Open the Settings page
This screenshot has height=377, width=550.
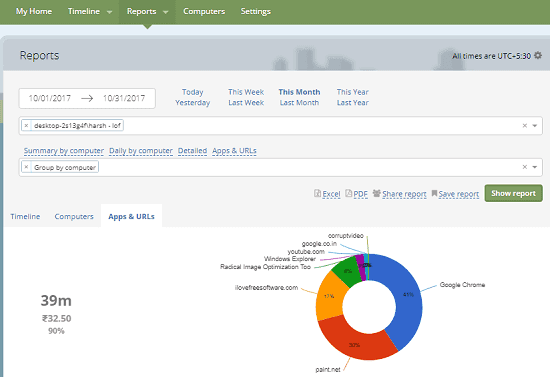tap(256, 11)
